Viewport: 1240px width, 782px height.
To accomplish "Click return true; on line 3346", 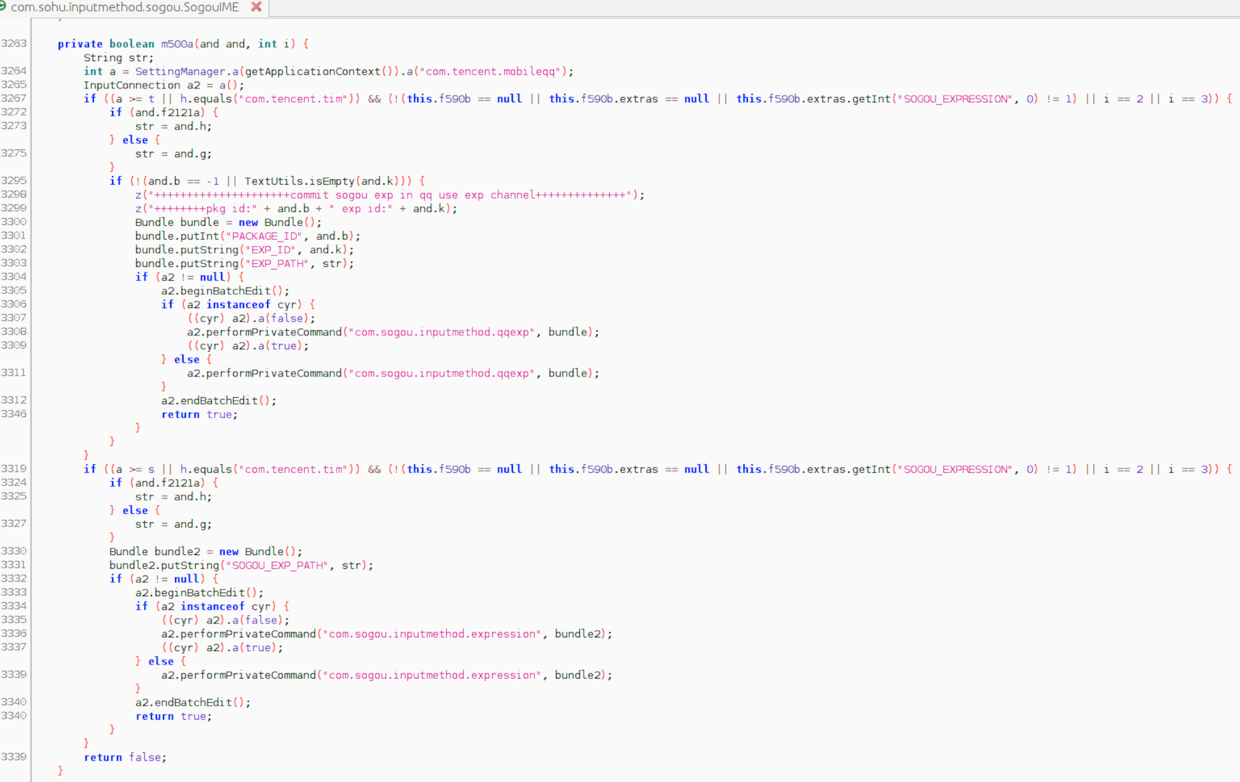I will coord(200,414).
